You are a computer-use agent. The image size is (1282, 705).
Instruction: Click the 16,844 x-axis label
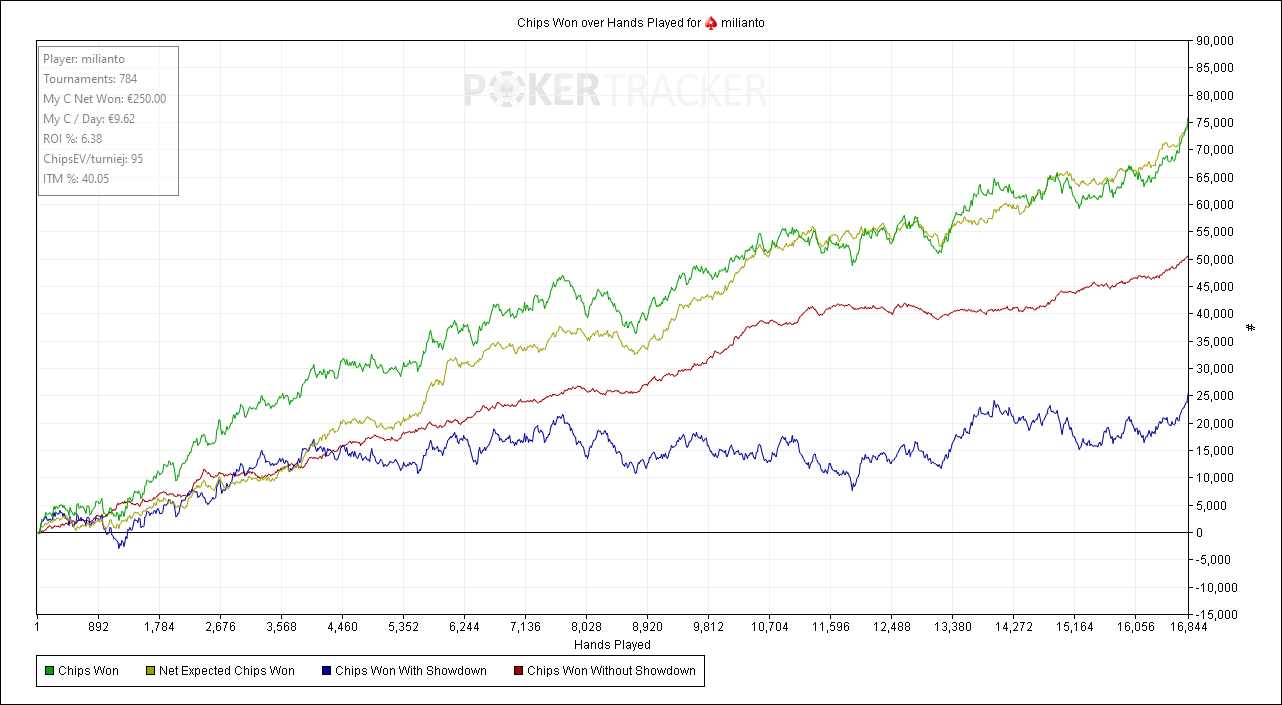1188,628
